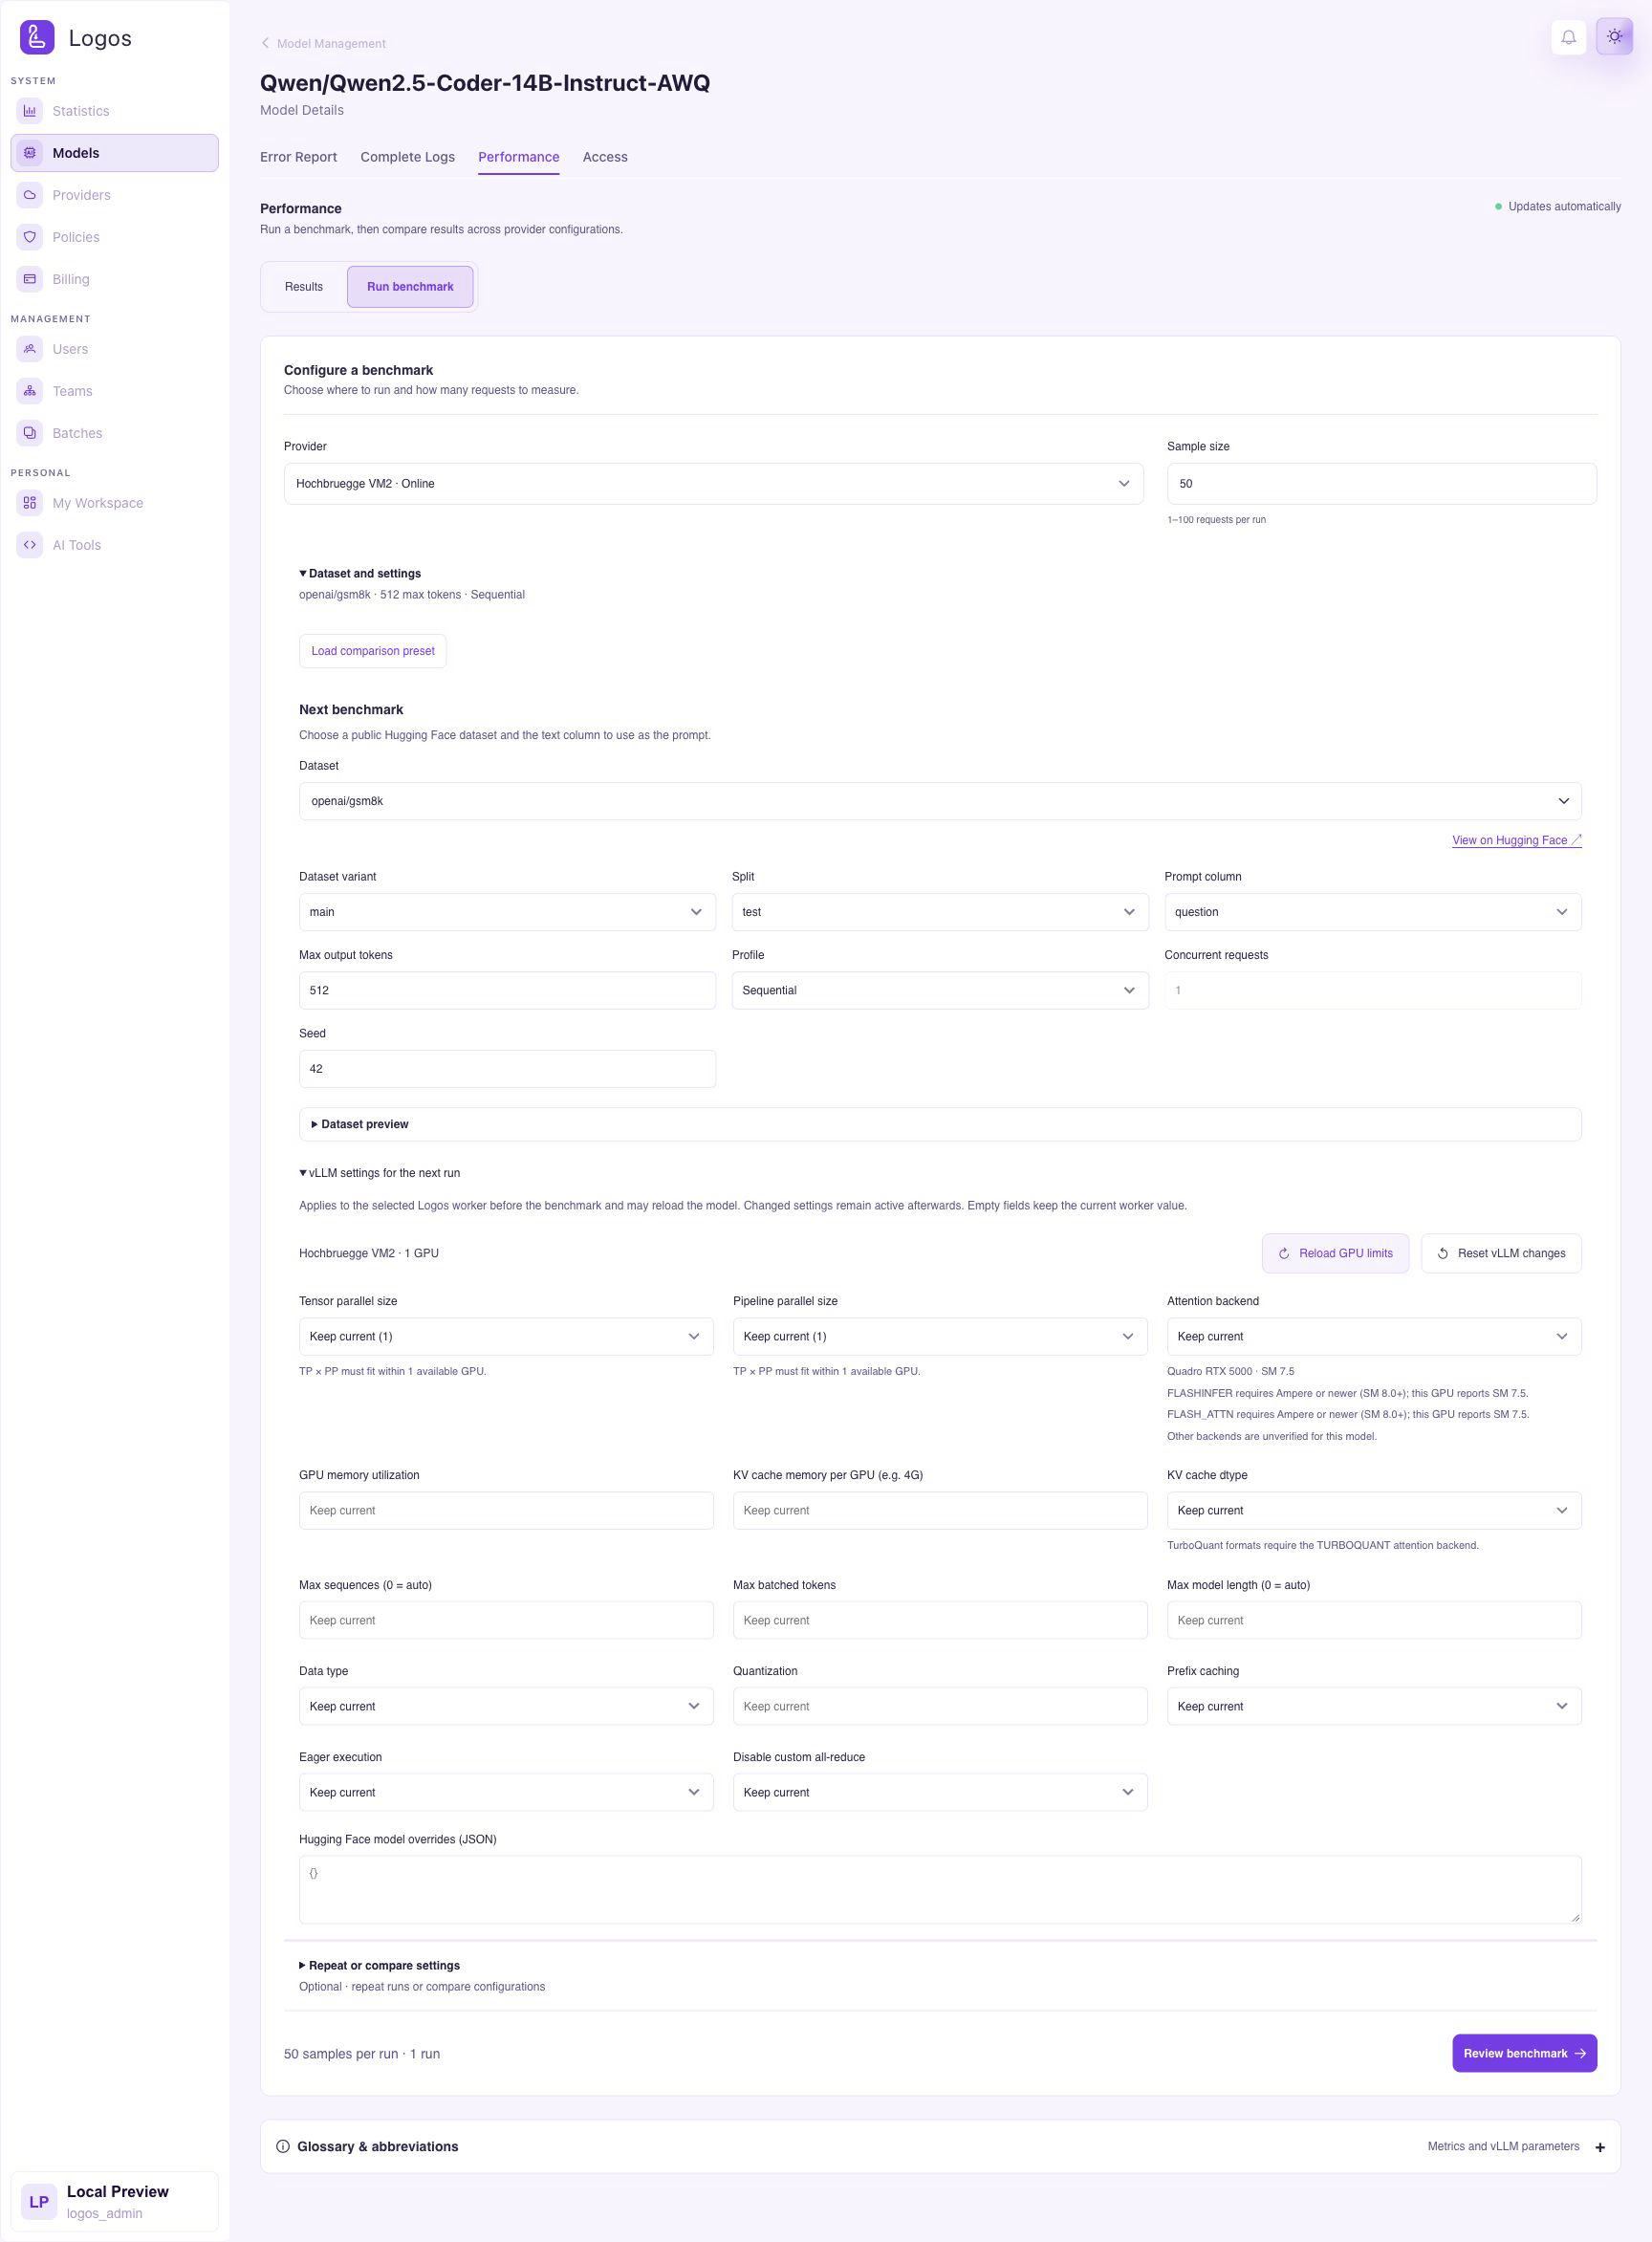Open Billing card icon in sidebar
This screenshot has height=2242, width=1652.
point(30,279)
